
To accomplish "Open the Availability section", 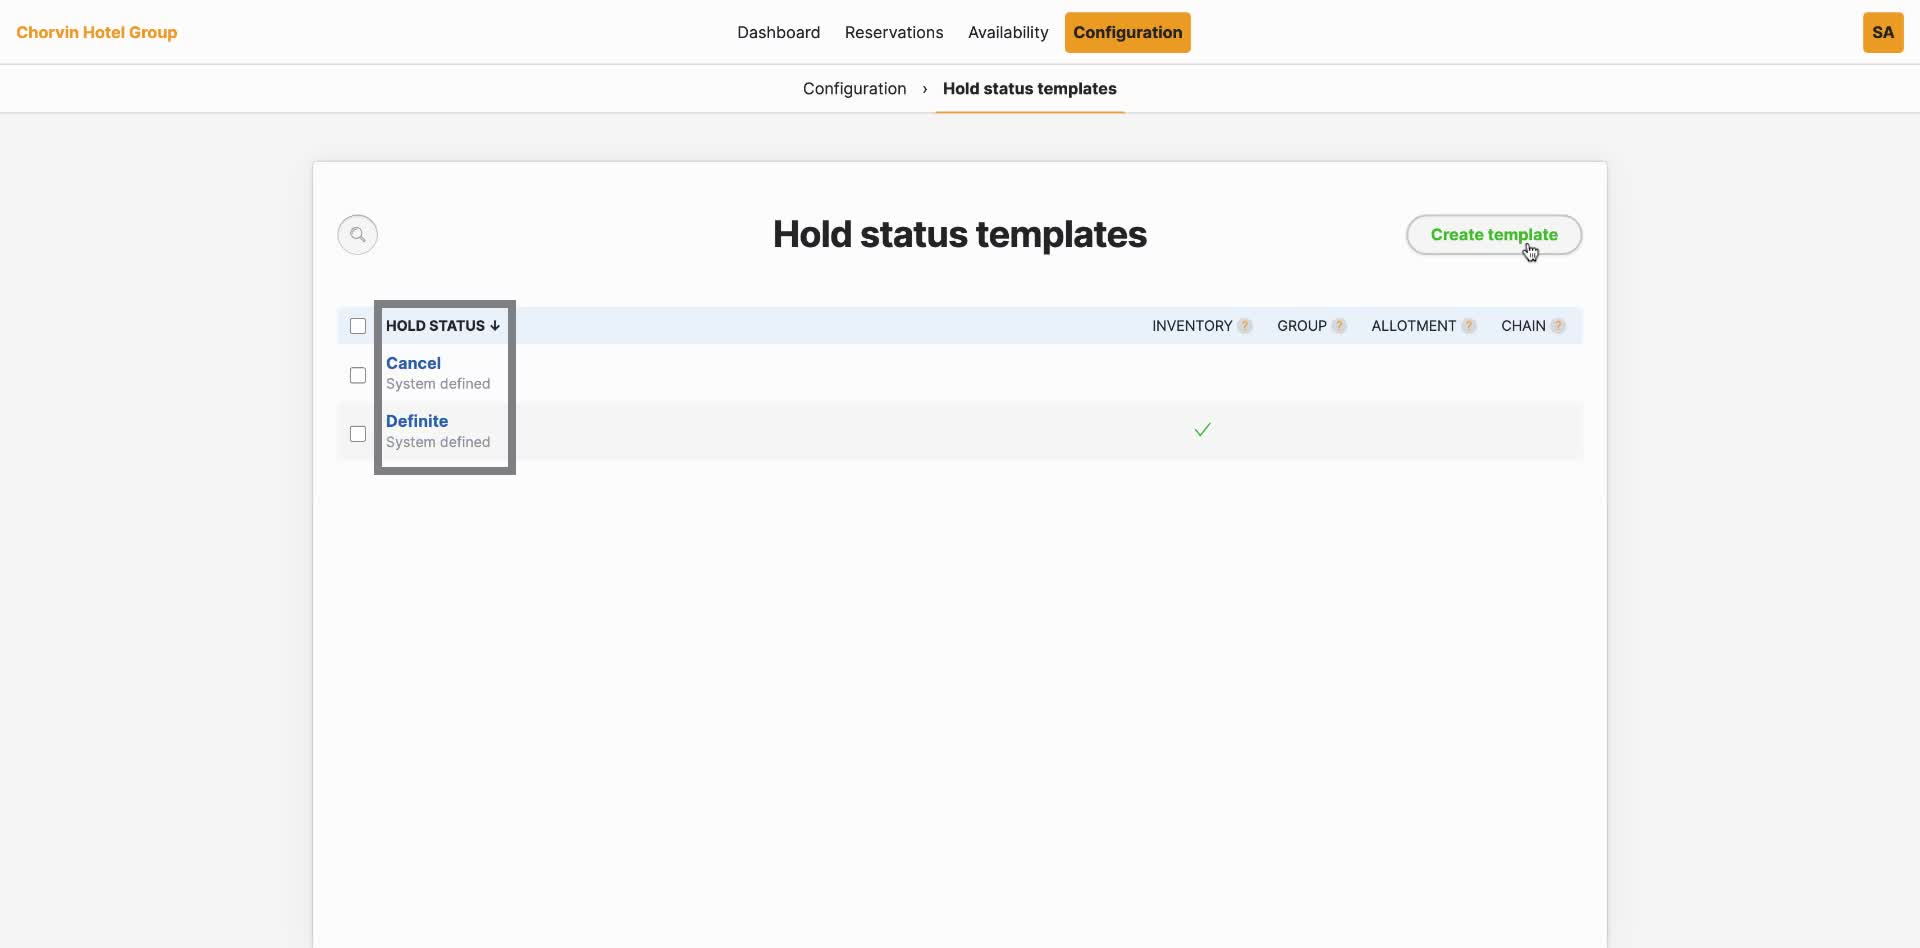I will 1008,32.
